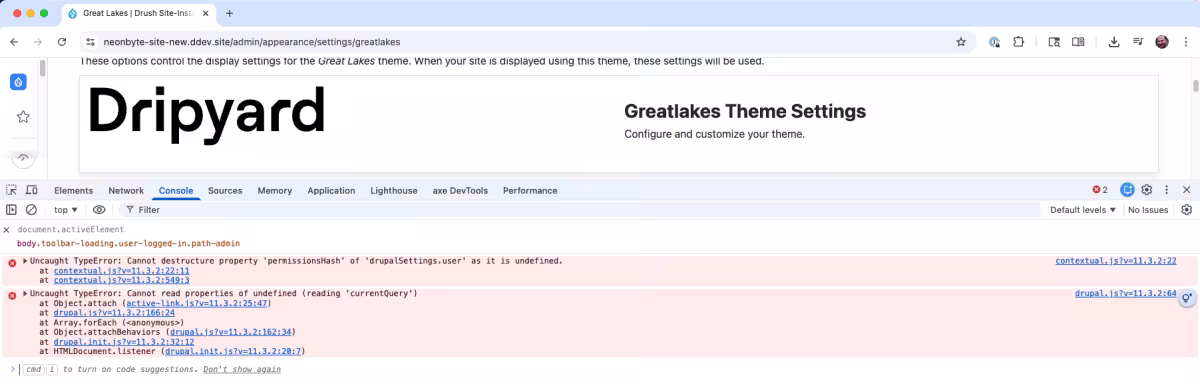Click the browser back arrow
1200x384 pixels.
14,42
